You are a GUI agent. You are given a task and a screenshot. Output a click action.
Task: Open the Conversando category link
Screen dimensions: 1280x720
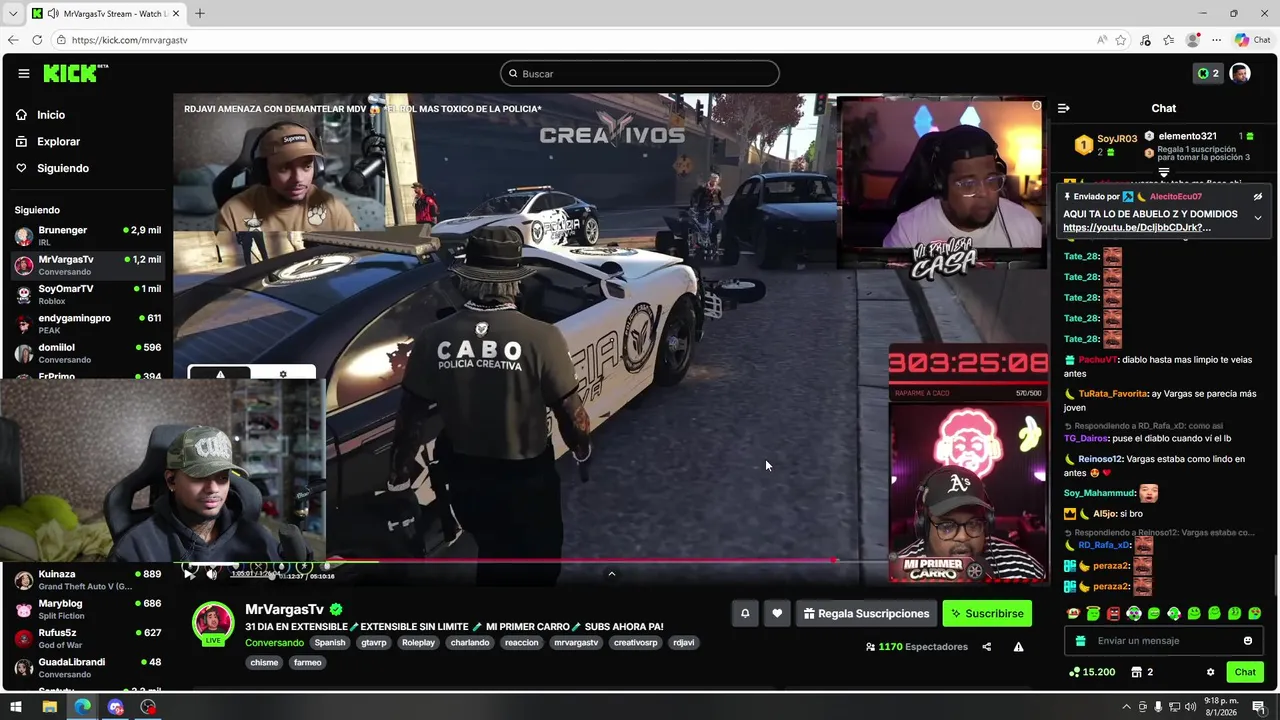click(x=275, y=643)
